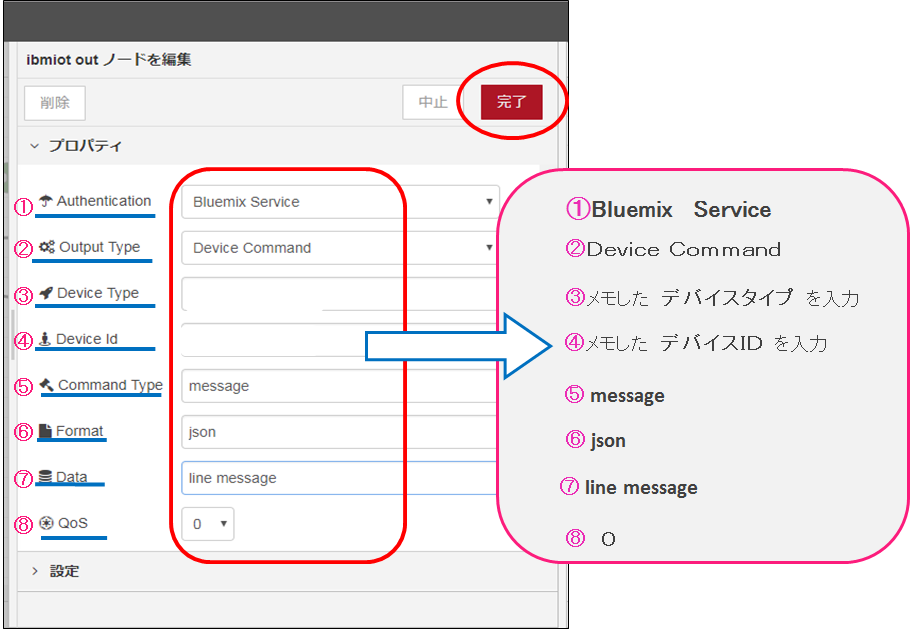Click the 中止 (Cancel) button

(x=433, y=102)
